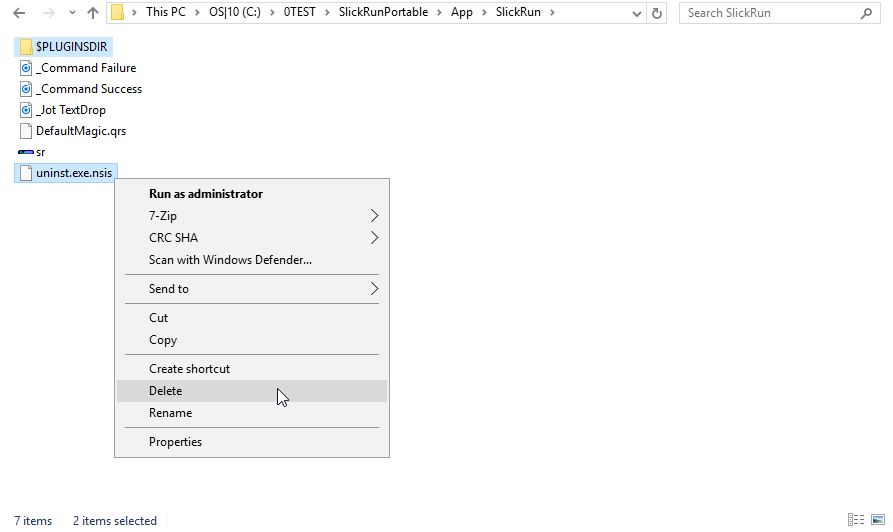Open Properties from context menu

click(x=252, y=442)
